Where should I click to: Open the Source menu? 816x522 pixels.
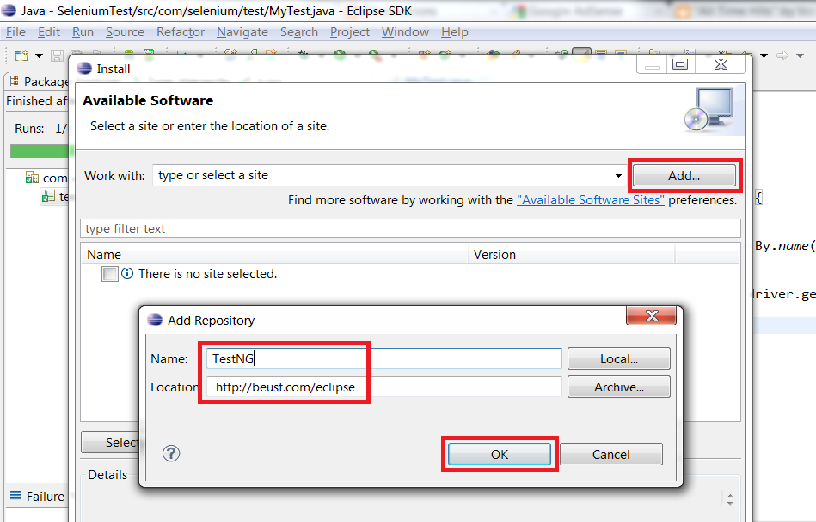tap(125, 32)
